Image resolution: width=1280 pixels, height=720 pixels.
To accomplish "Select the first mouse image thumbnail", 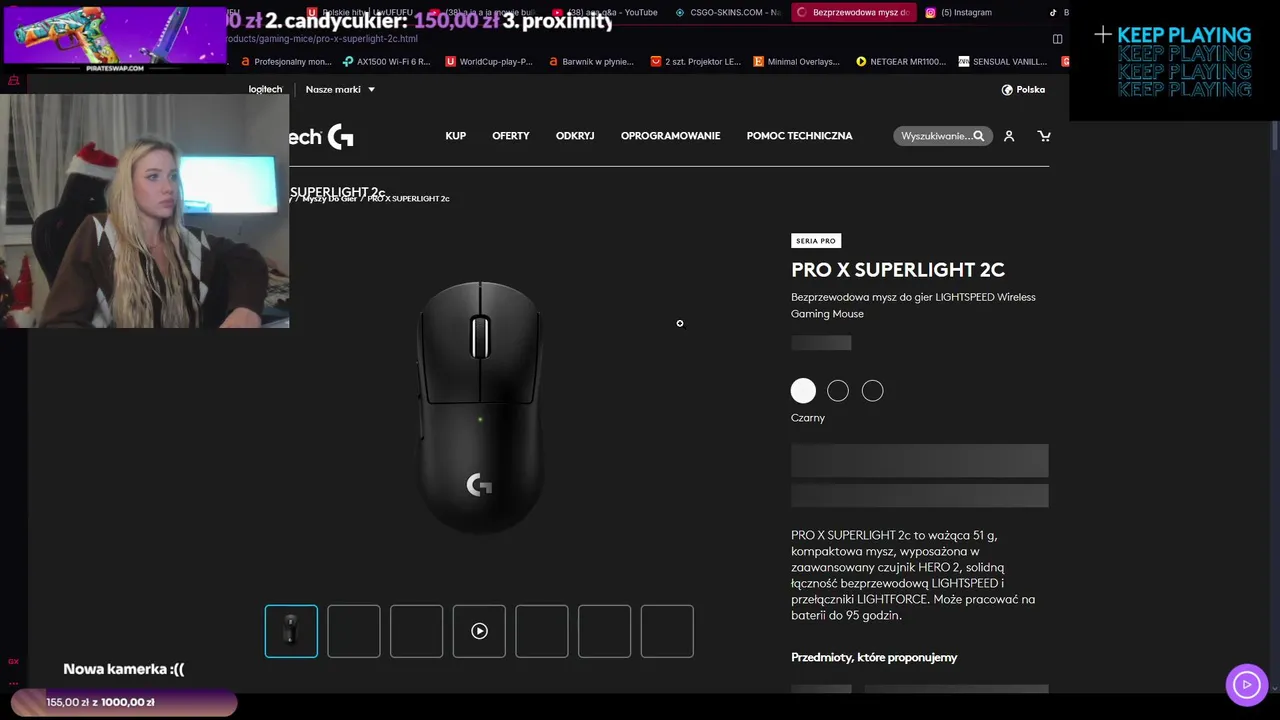I will [291, 631].
